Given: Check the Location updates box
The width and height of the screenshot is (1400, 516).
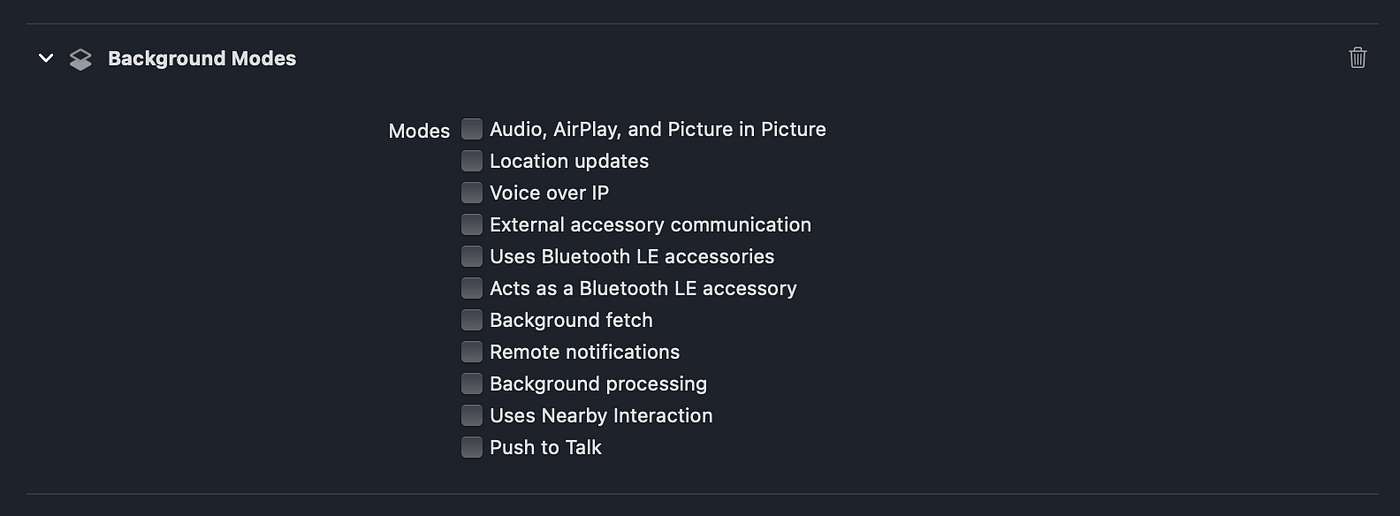Looking at the screenshot, I should click(472, 161).
